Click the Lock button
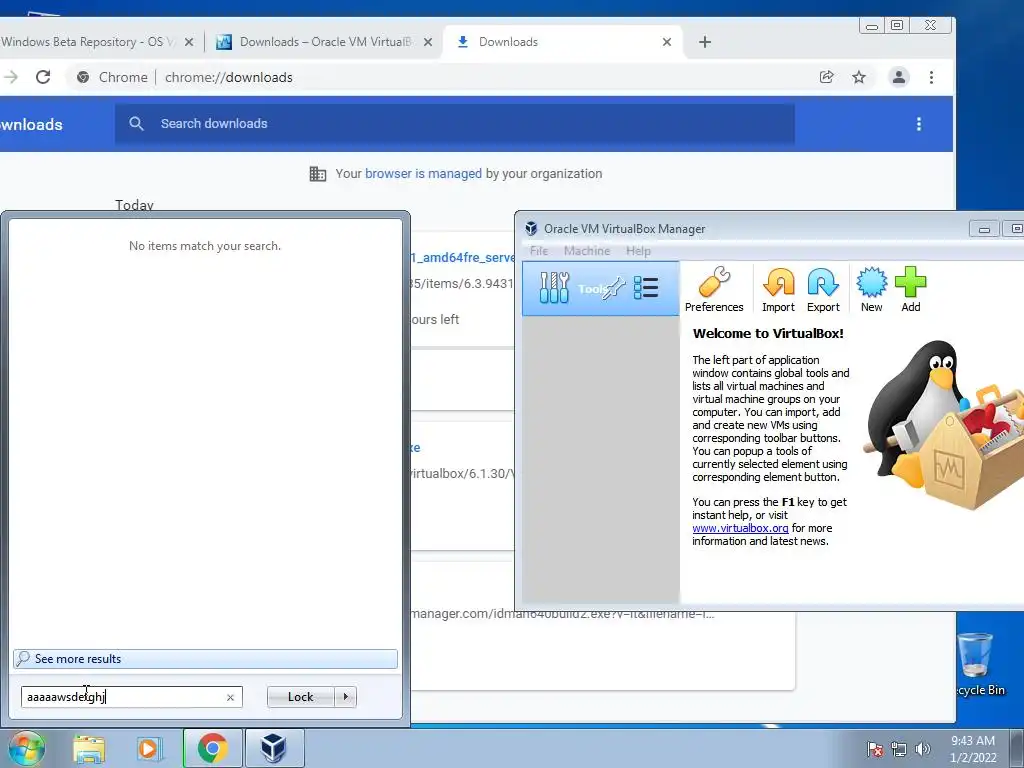Image resolution: width=1024 pixels, height=768 pixels. pyautogui.click(x=300, y=697)
